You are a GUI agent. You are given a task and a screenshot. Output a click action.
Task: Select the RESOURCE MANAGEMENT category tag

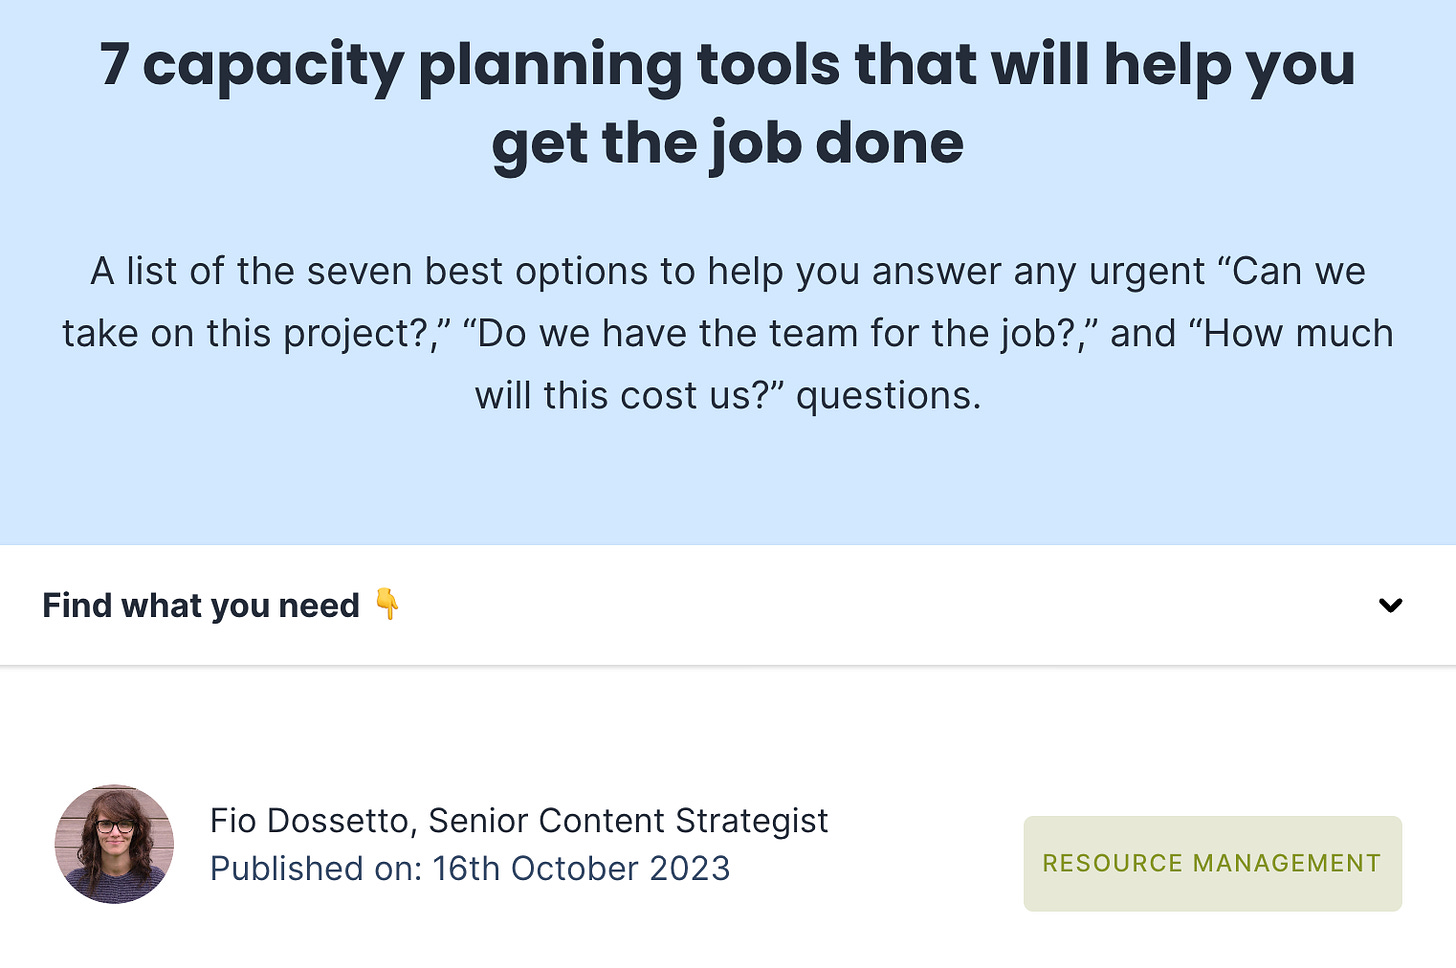(x=1212, y=863)
